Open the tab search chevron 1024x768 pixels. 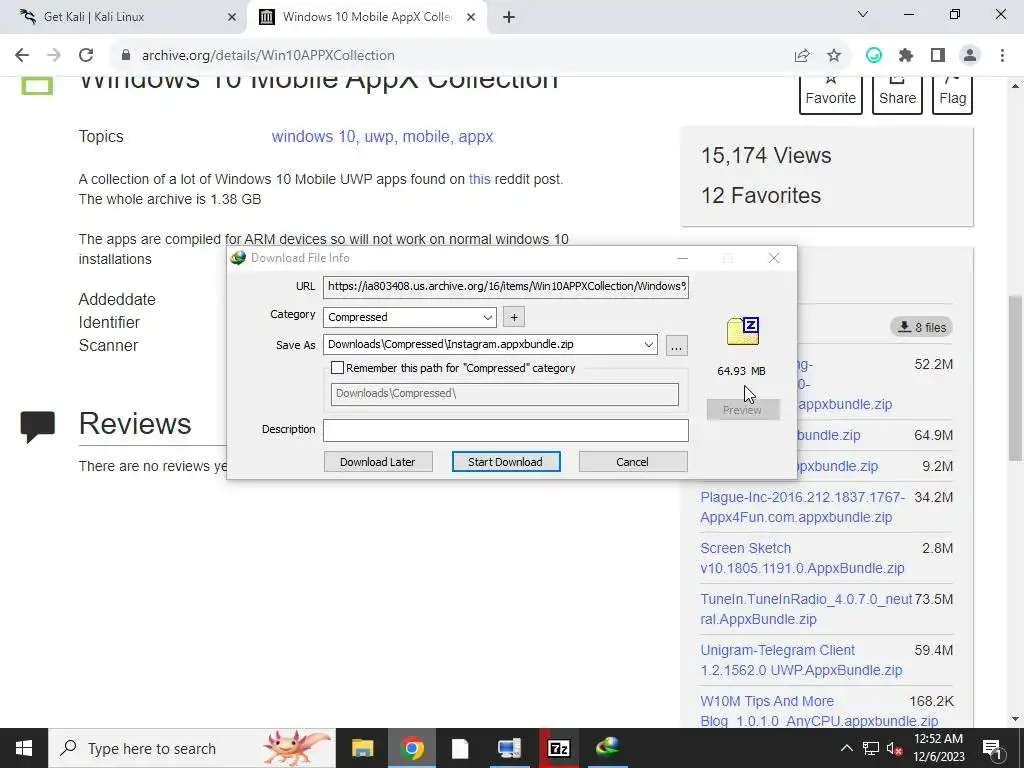pos(863,14)
